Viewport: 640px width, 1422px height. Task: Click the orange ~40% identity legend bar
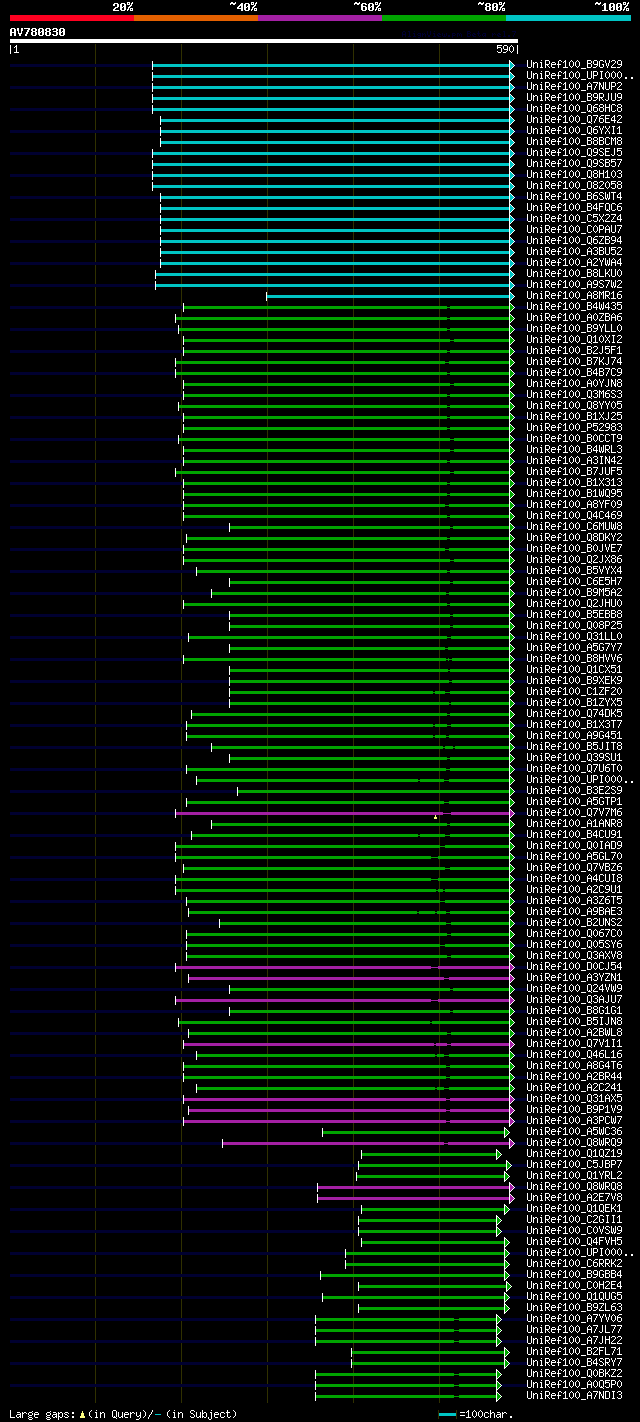[196, 17]
